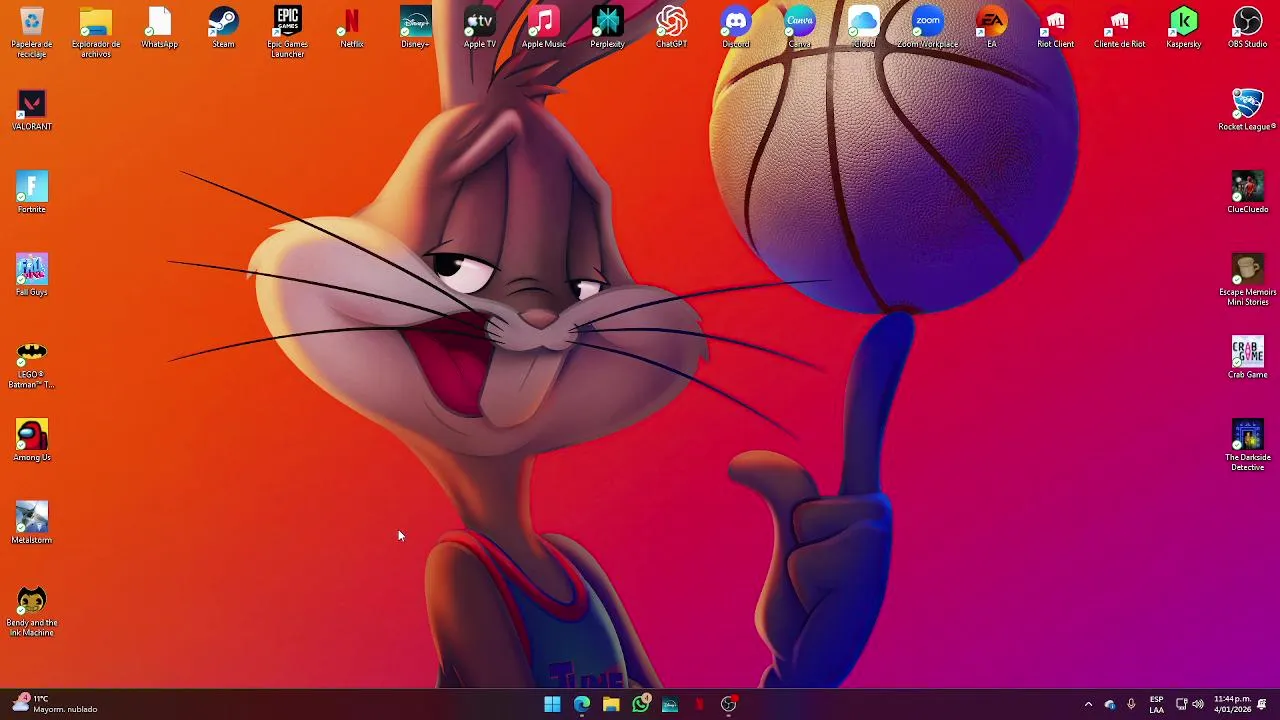Open the clock showing 11:44 p.m.
The width and height of the screenshot is (1280, 720).
[1231, 704]
